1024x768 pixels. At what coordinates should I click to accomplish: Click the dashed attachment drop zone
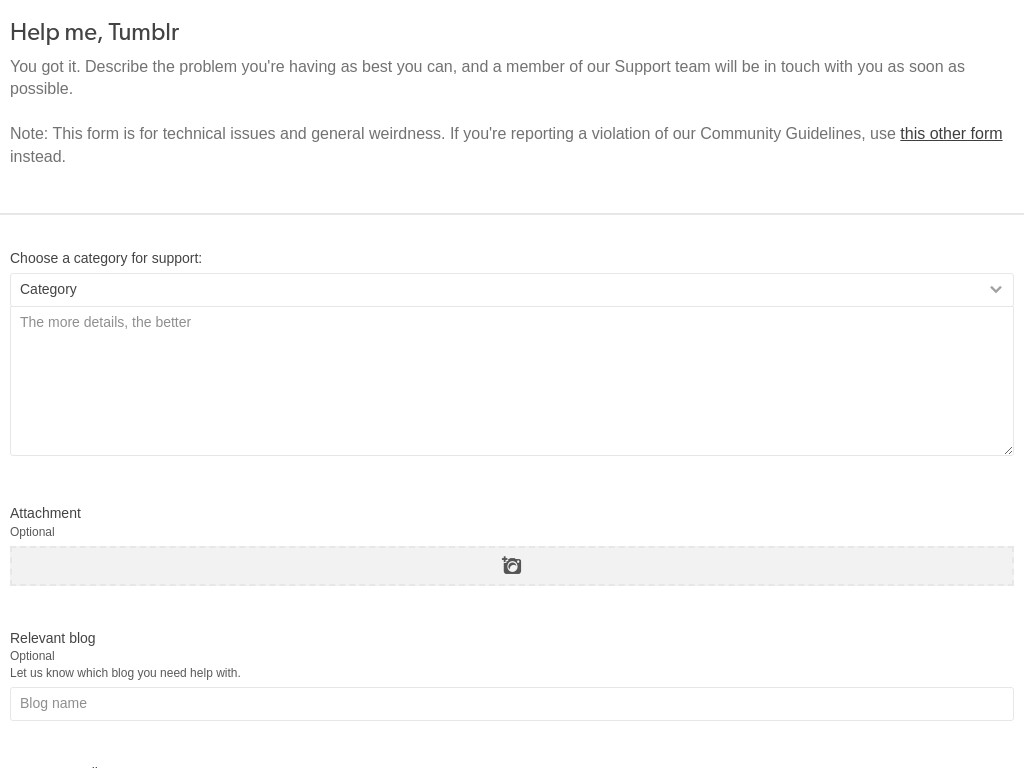click(511, 566)
